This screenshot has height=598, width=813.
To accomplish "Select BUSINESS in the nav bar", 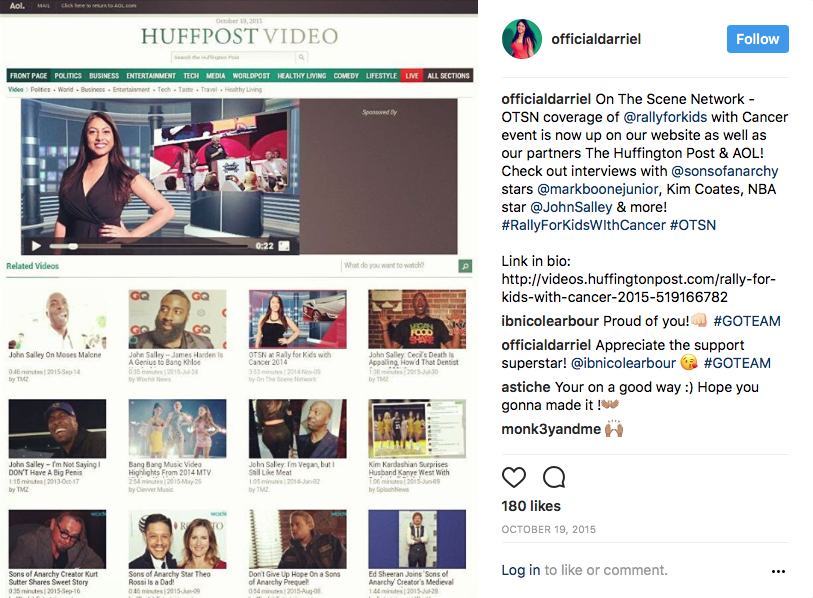I will point(104,76).
